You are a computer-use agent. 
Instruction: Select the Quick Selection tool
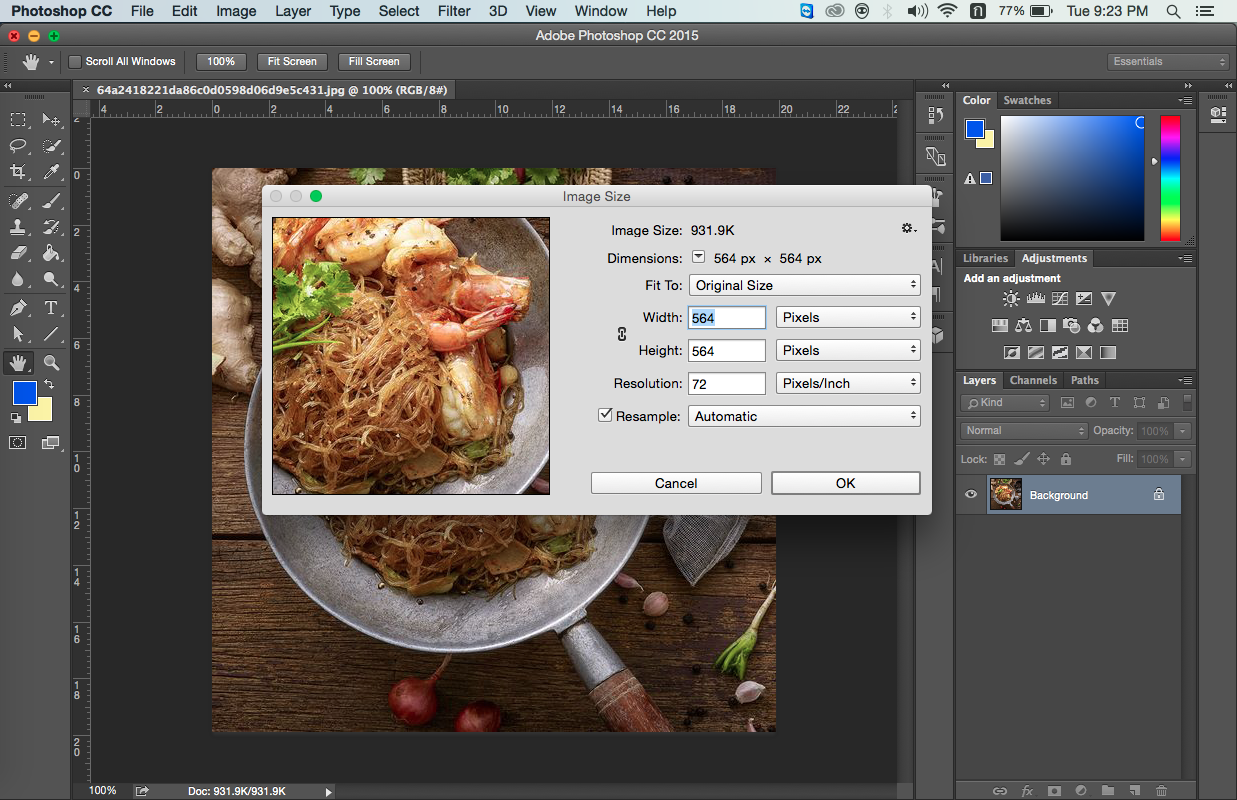[51, 146]
